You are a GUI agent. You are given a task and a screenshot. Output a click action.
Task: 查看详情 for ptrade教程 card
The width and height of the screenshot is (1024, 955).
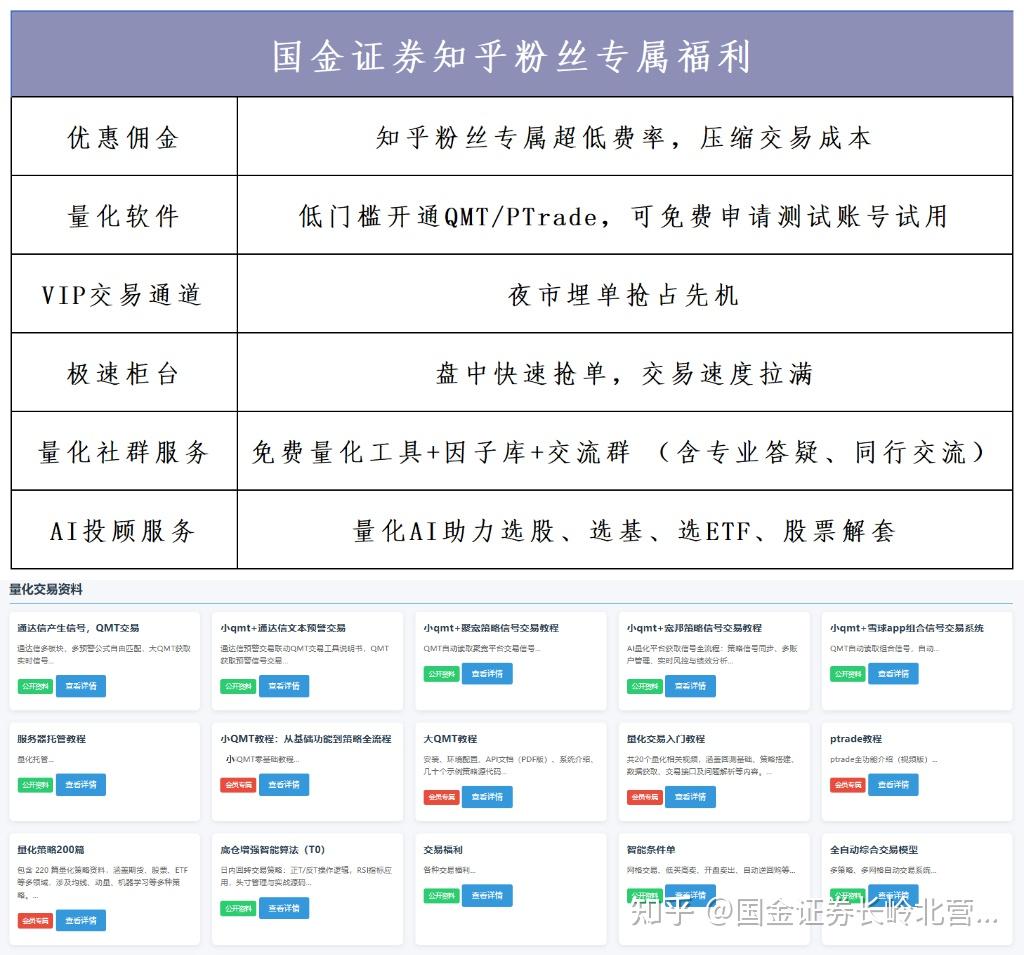[893, 785]
